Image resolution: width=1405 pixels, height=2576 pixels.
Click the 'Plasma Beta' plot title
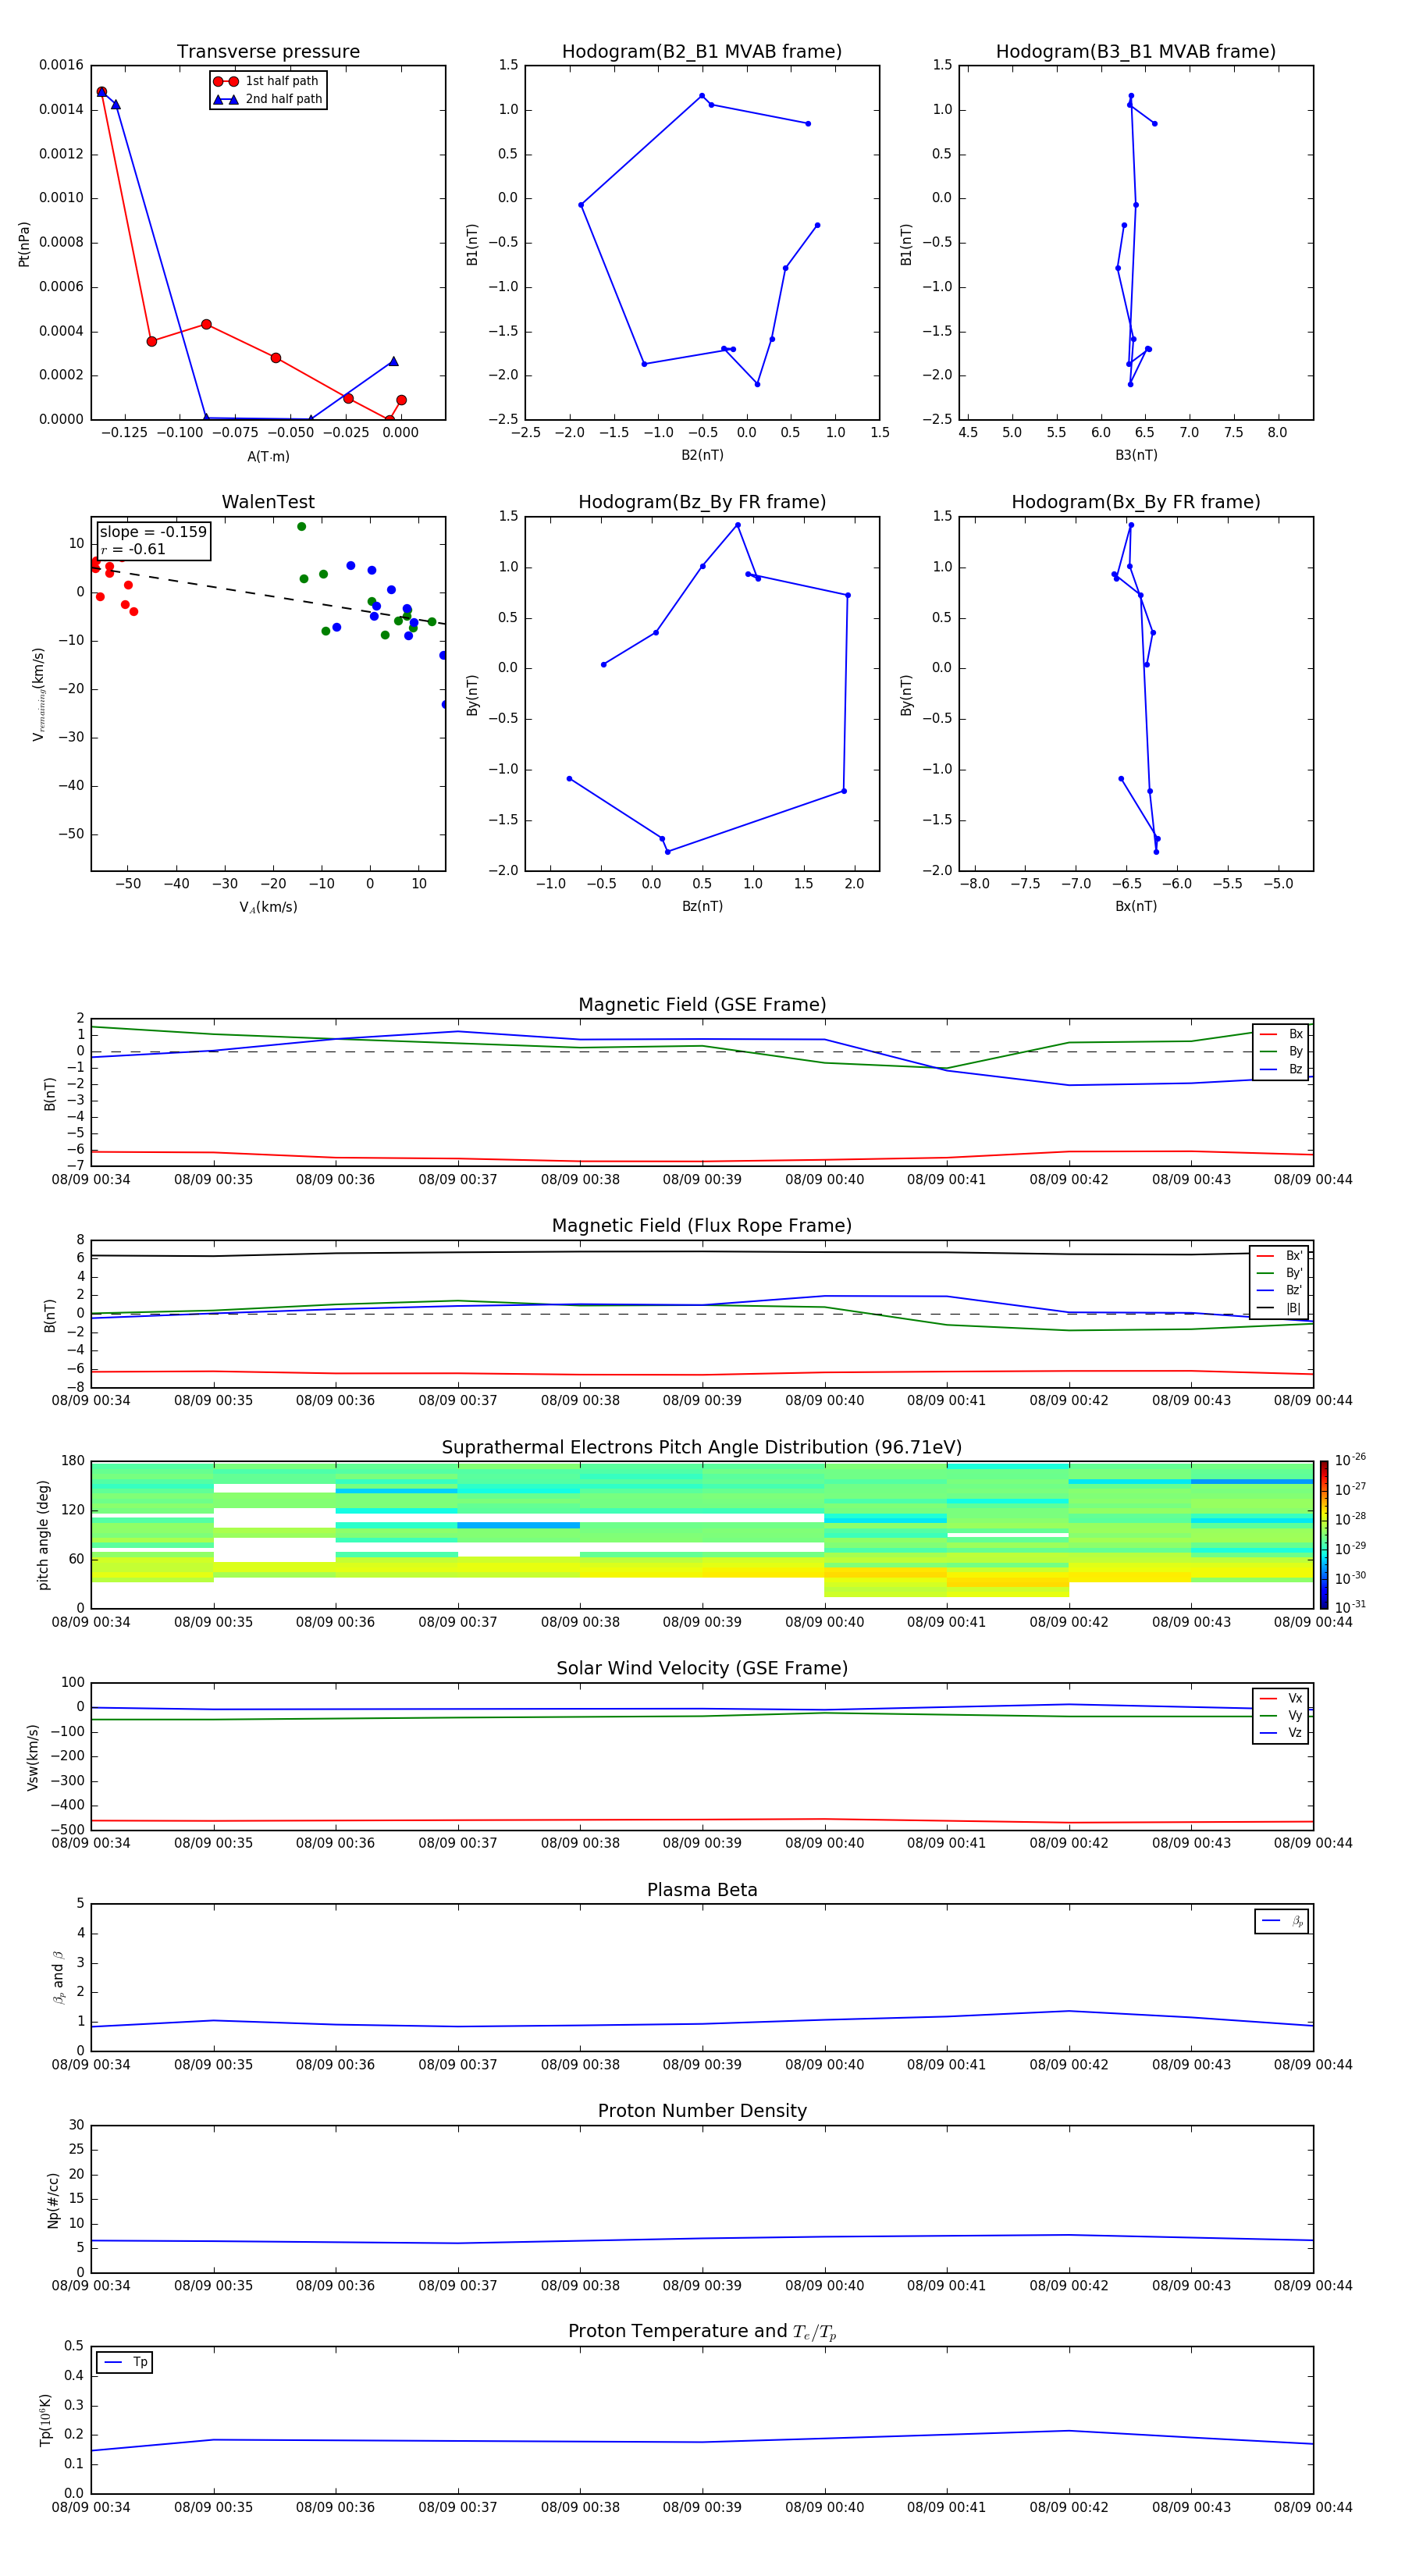[702, 1891]
